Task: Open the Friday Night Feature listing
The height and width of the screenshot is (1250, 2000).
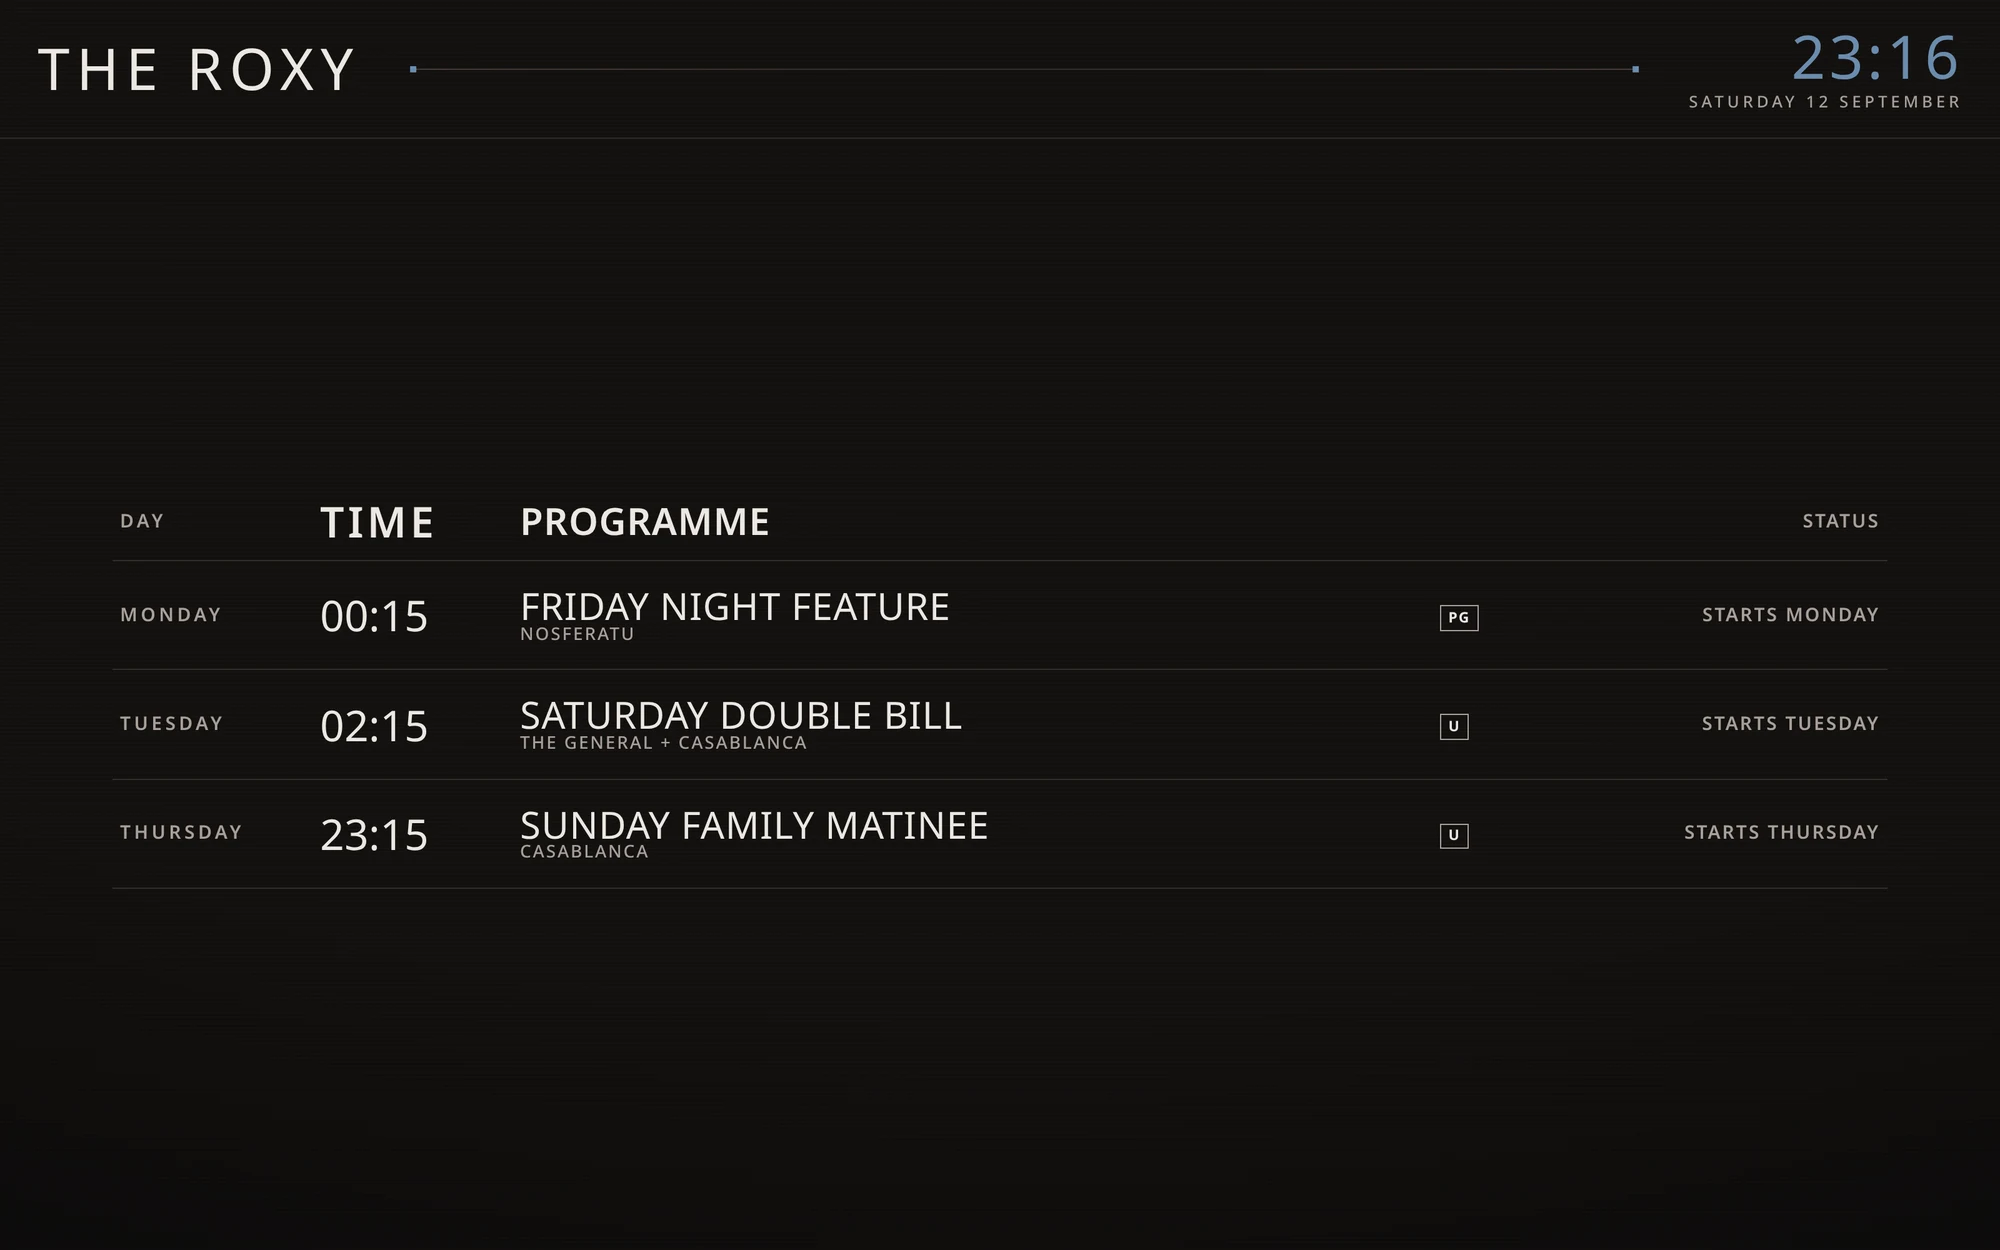Action: coord(1000,615)
